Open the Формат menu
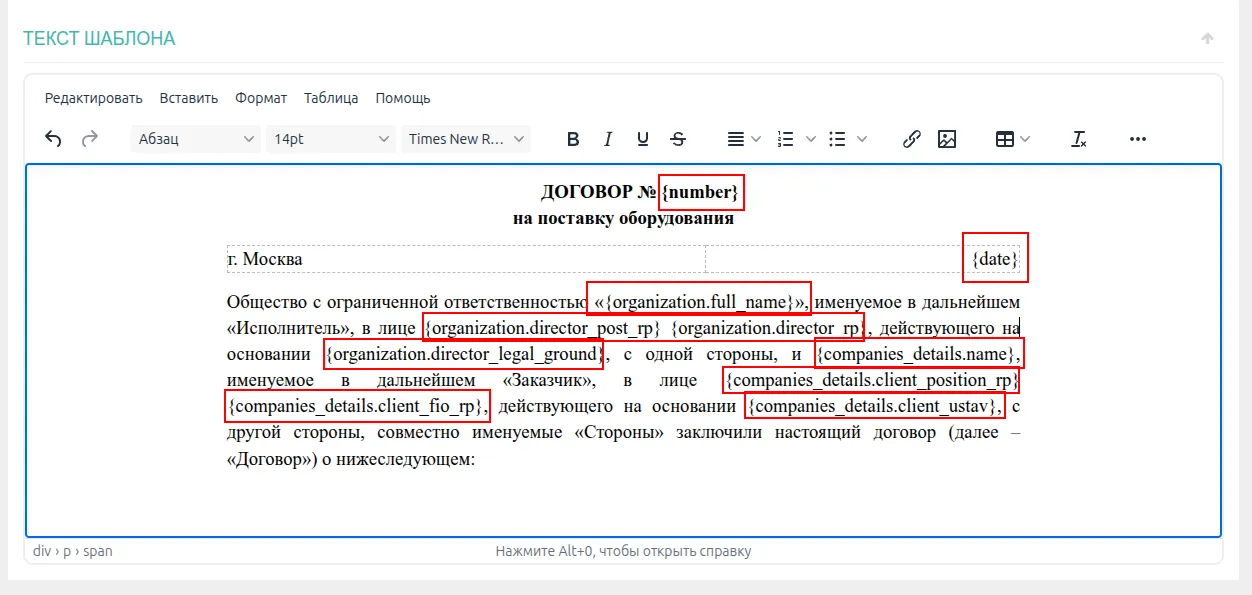Image resolution: width=1252 pixels, height=595 pixels. 261,98
